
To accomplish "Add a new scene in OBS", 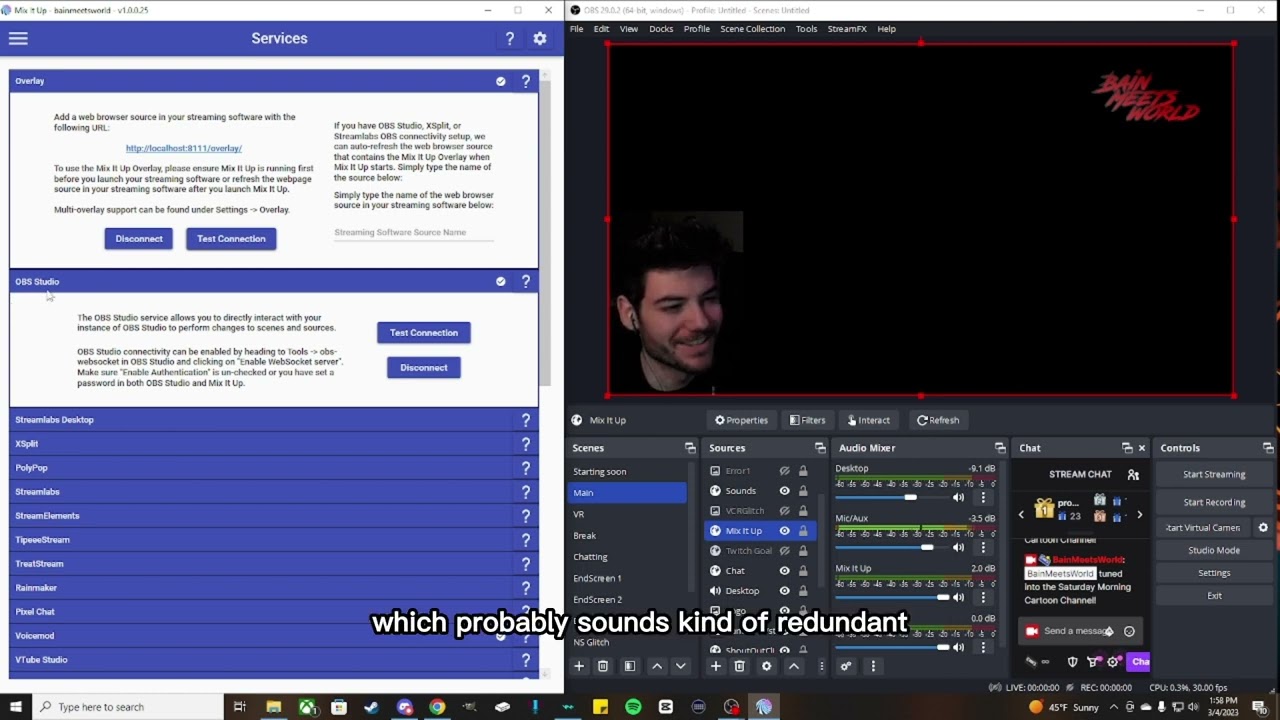I will [578, 666].
